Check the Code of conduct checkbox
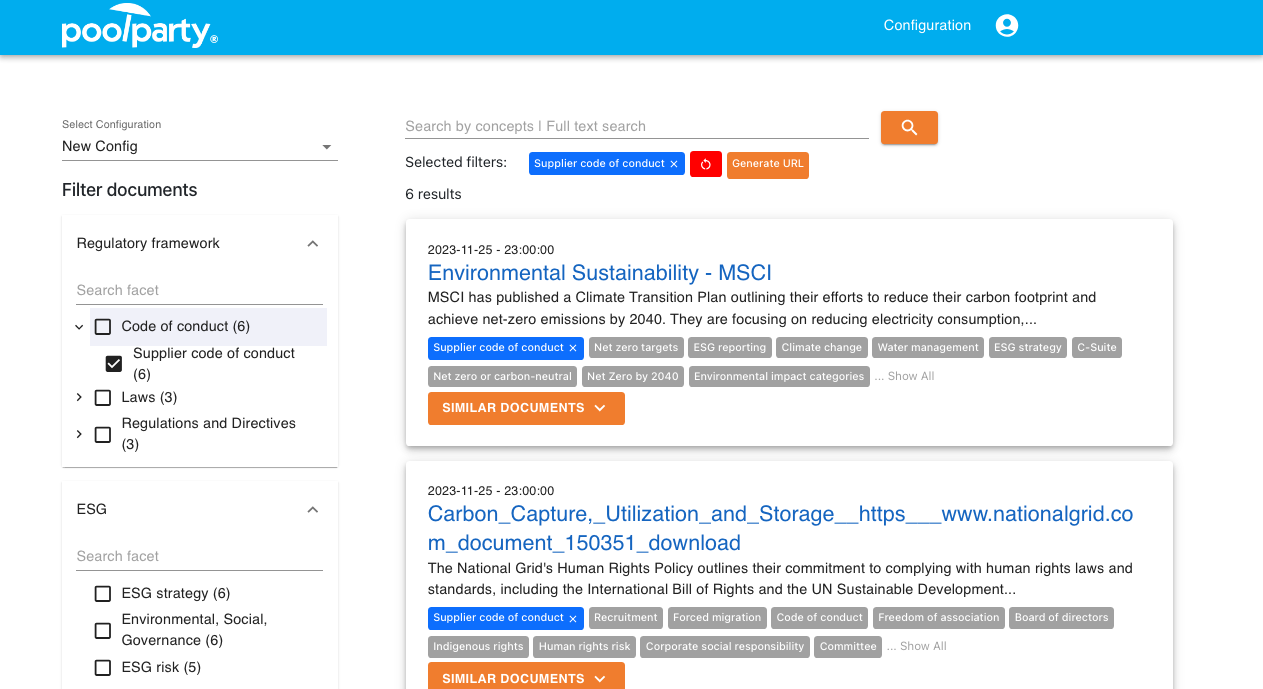1263x689 pixels. (103, 327)
